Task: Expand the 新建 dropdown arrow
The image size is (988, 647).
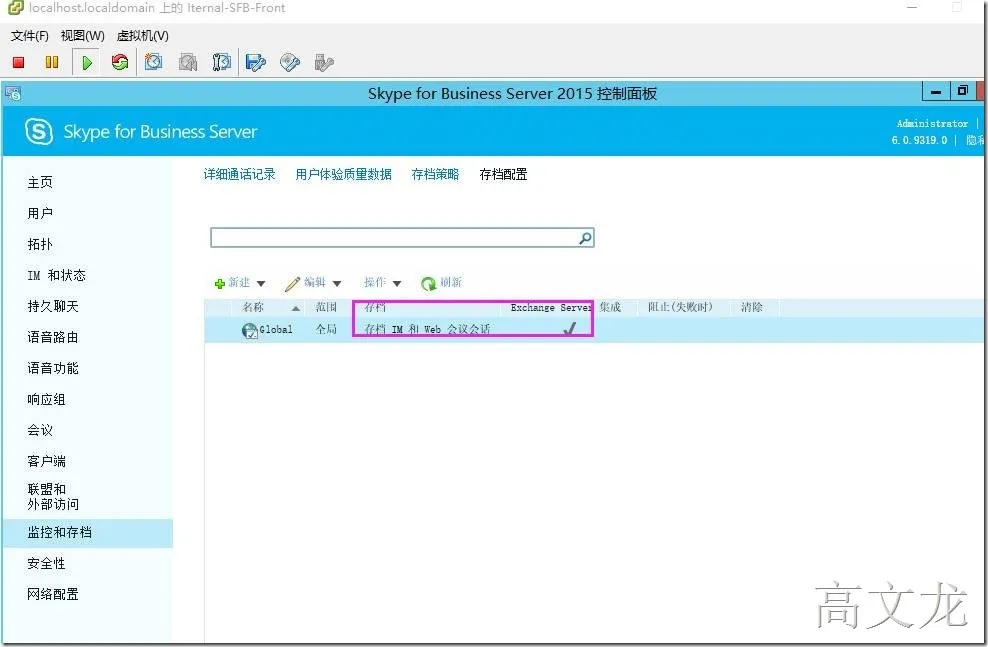Action: pos(261,283)
